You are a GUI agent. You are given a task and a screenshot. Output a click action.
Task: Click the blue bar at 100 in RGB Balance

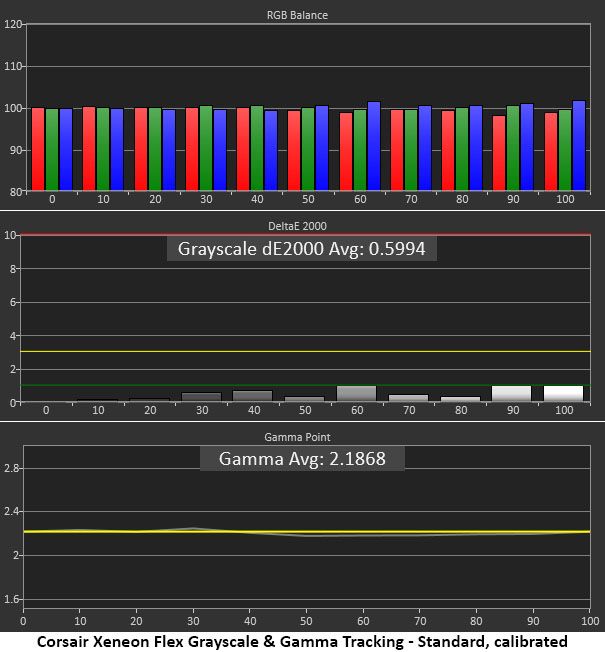coord(579,146)
